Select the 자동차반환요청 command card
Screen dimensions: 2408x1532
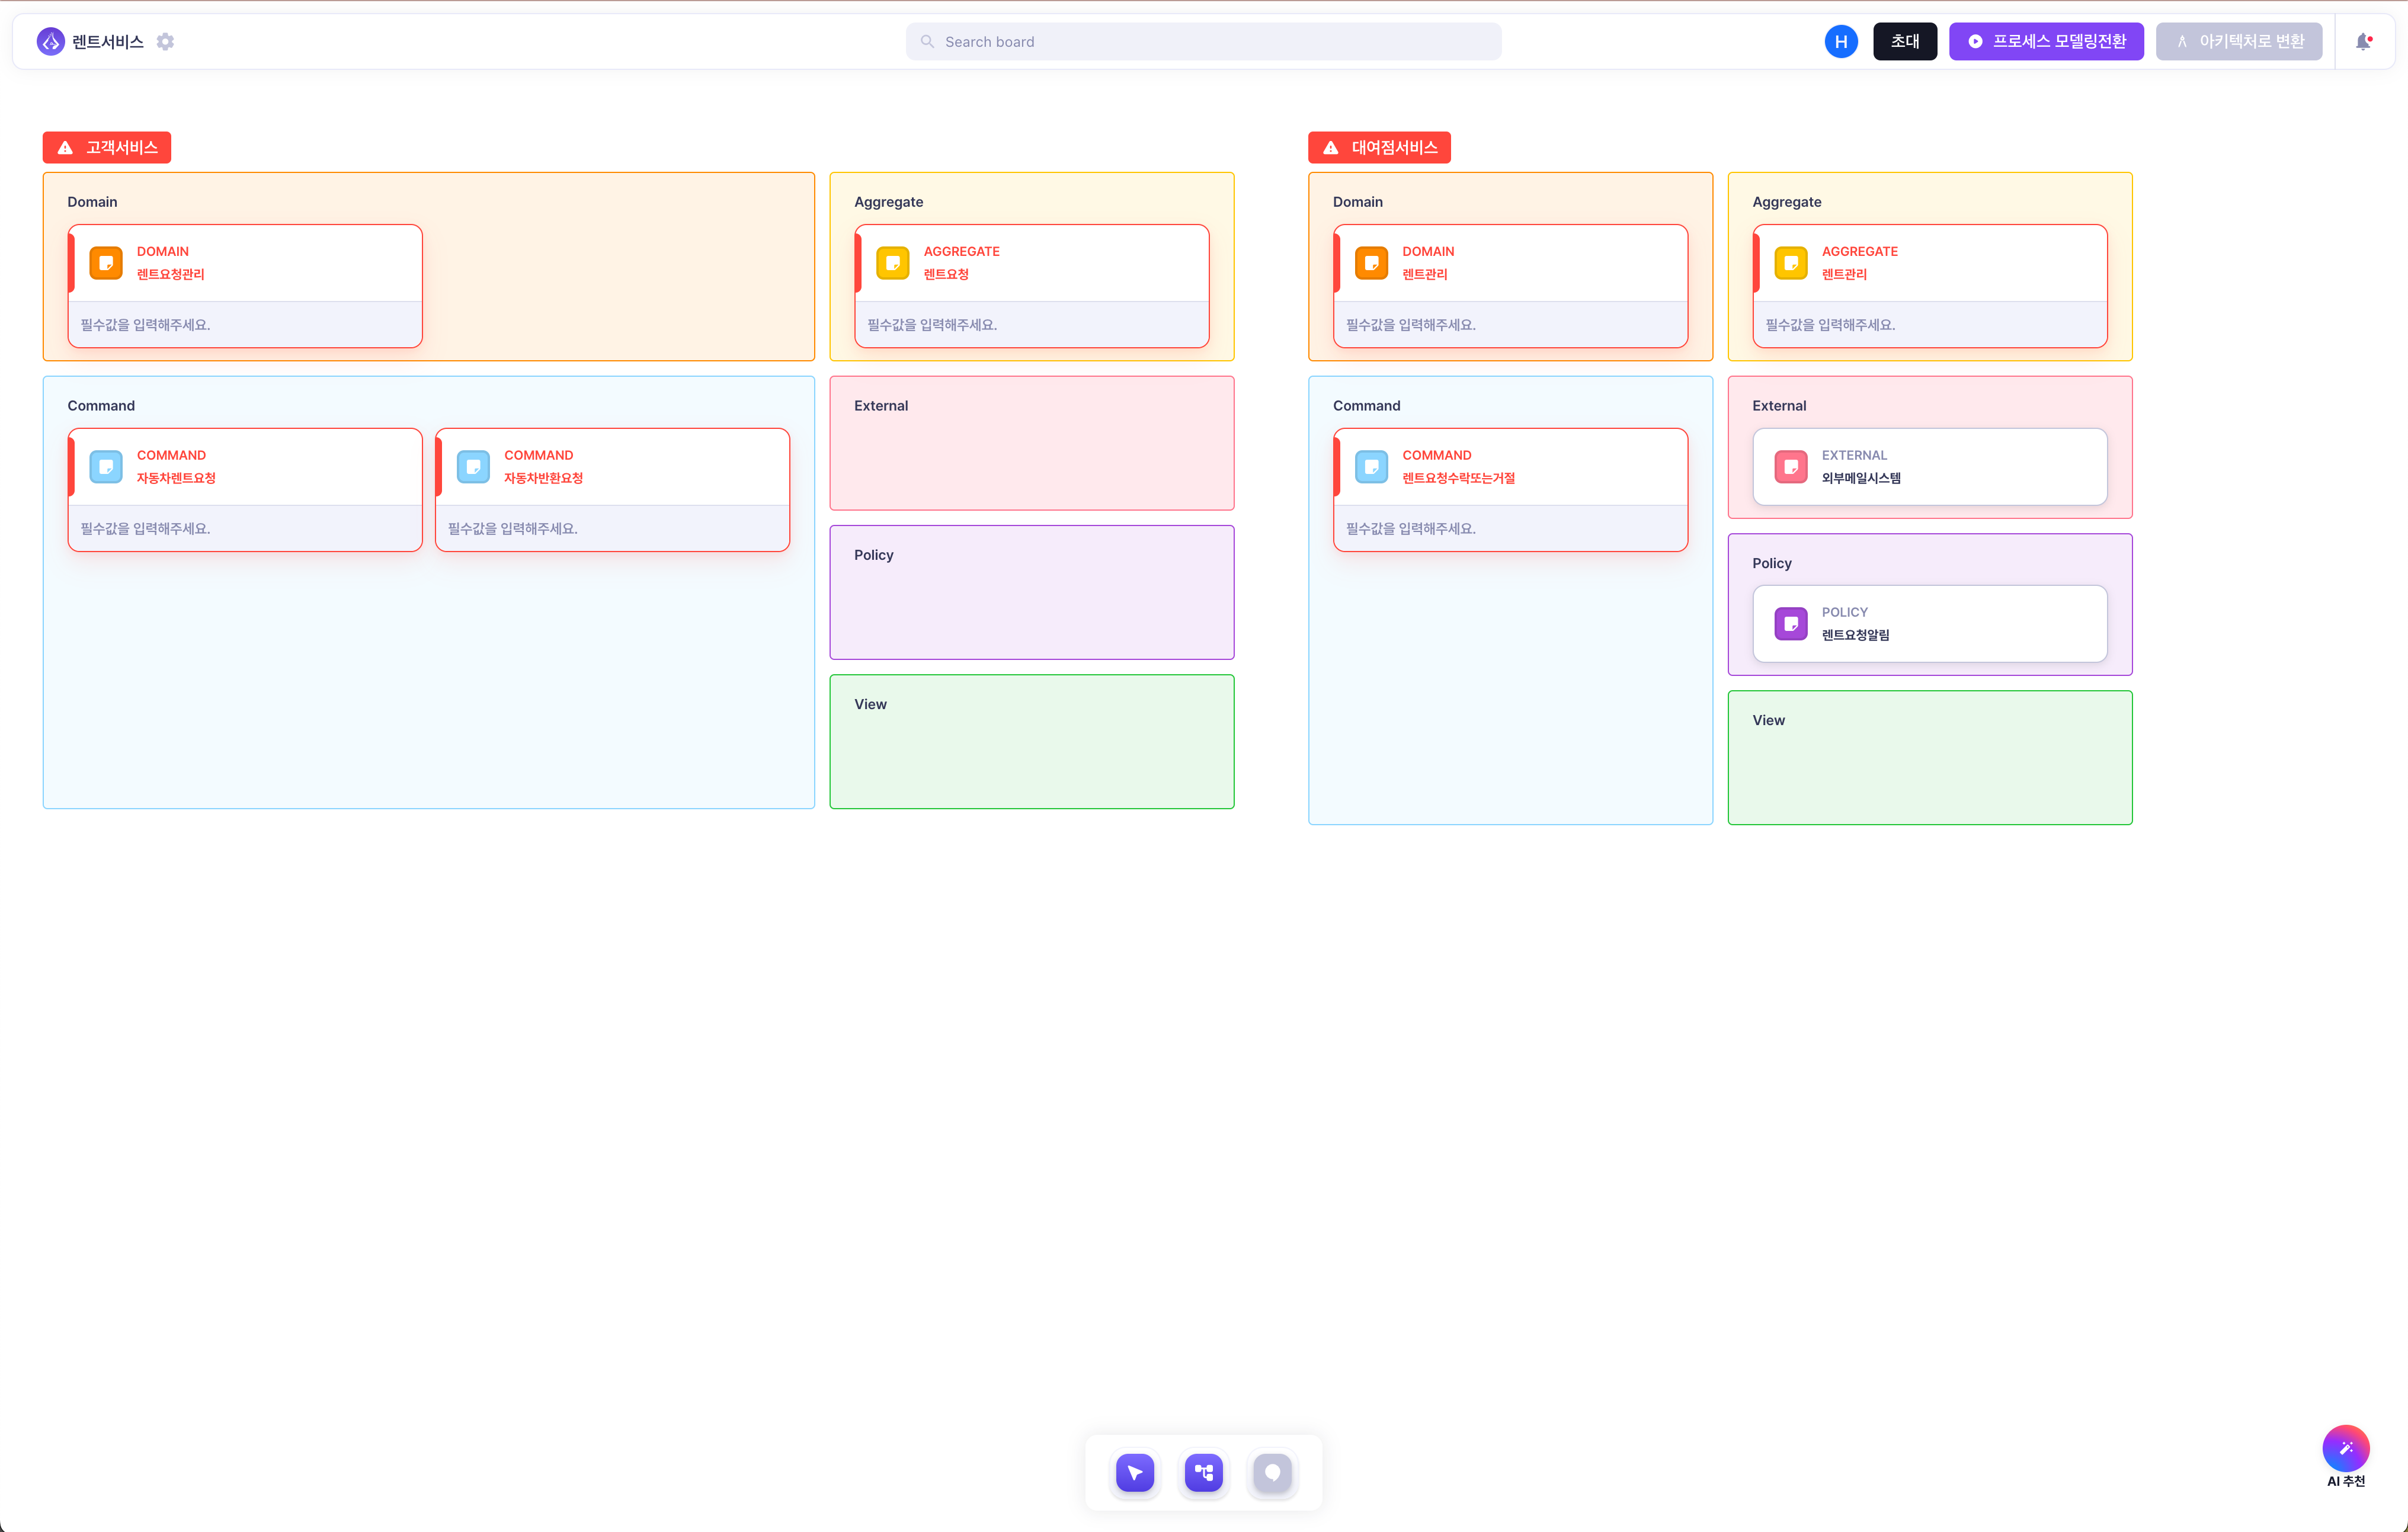point(612,490)
